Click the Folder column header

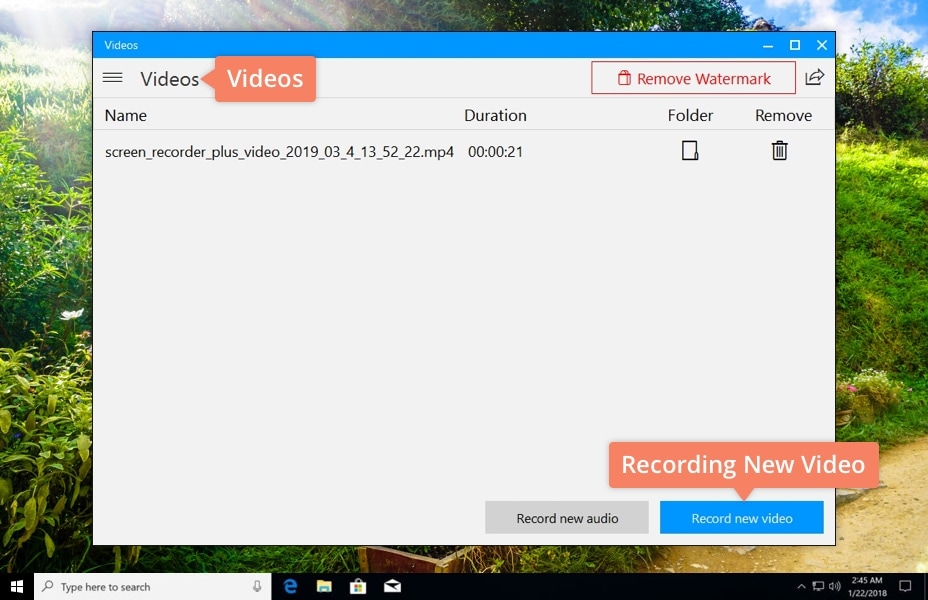[690, 115]
